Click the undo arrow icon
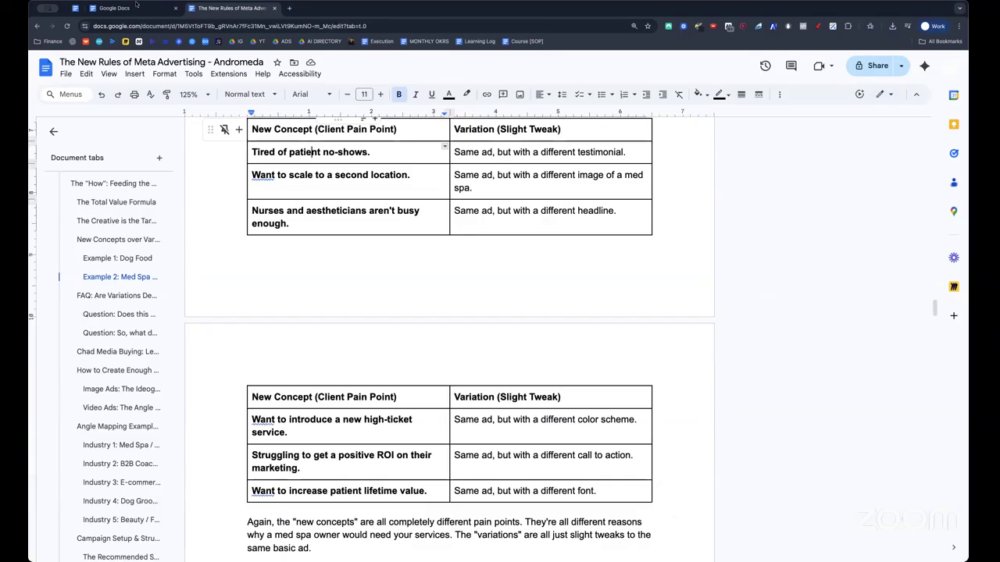Screen dimensions: 1000x562 [x=101, y=94]
